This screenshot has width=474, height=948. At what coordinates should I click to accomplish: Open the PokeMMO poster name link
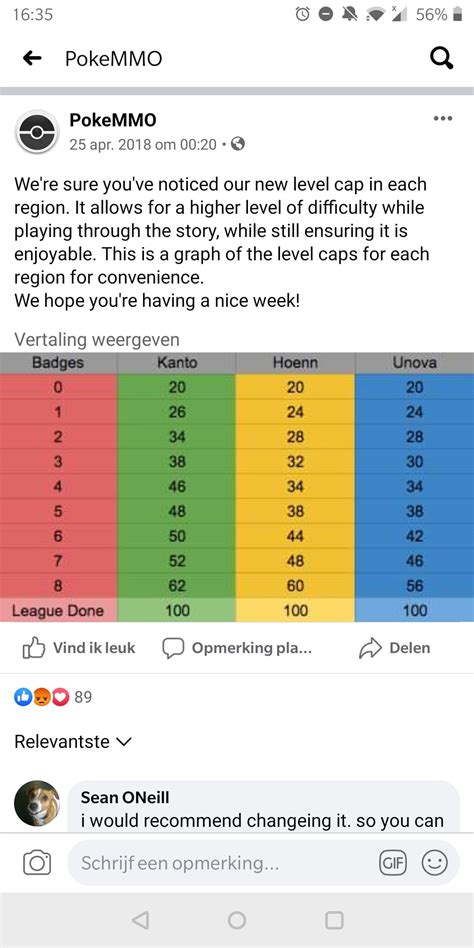tap(113, 120)
